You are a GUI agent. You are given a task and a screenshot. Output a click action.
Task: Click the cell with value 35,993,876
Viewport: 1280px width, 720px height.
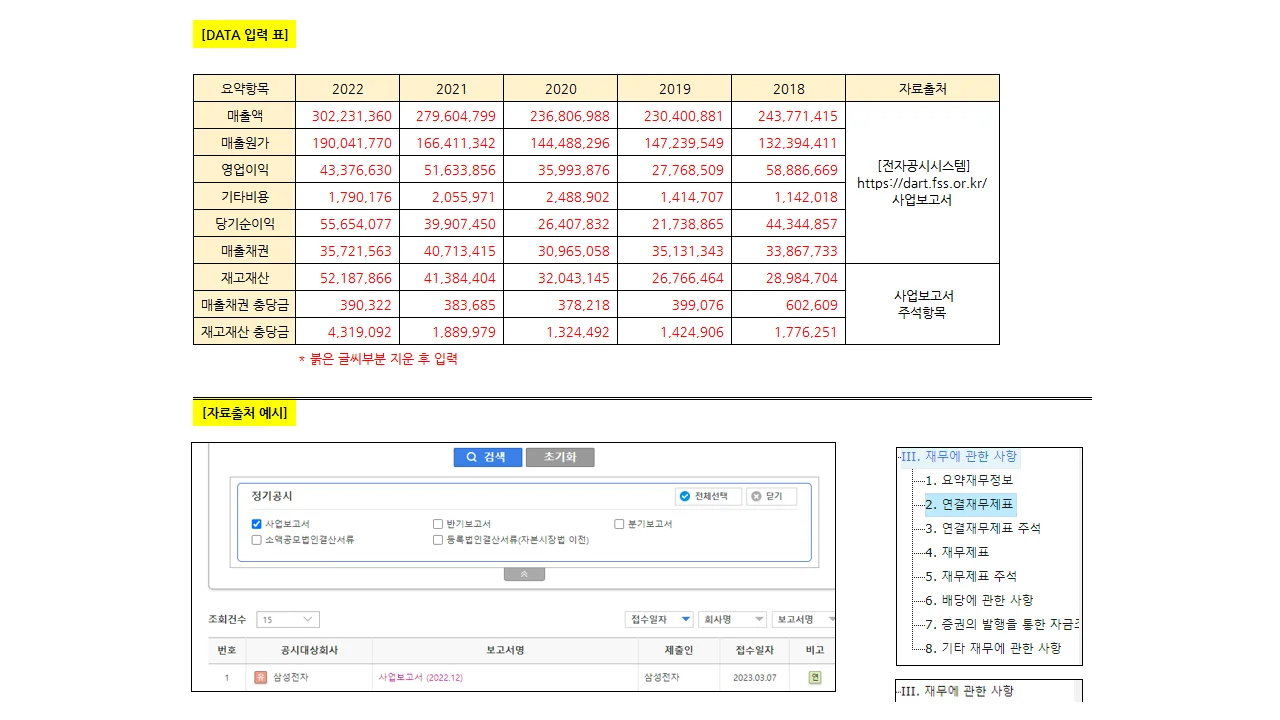coord(561,169)
